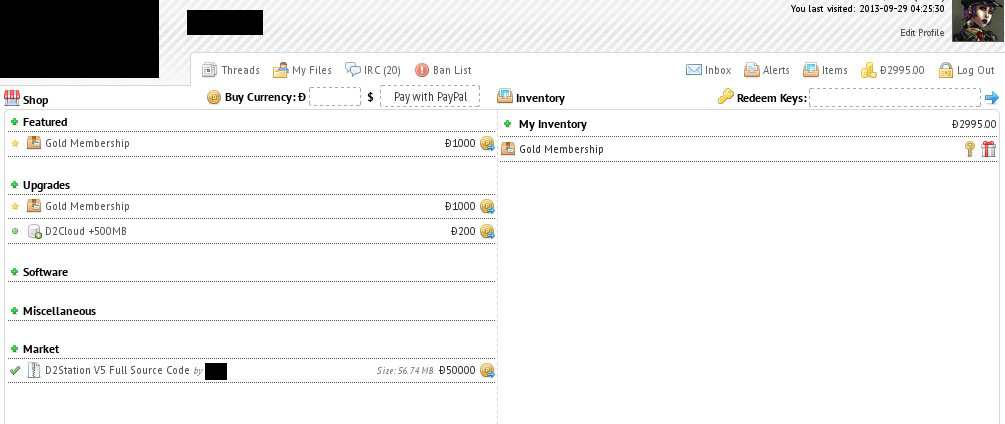Viewport: 1005px width, 424px height.
Task: Click the star icon in Upgrades row
Action: pyautogui.click(x=15, y=206)
